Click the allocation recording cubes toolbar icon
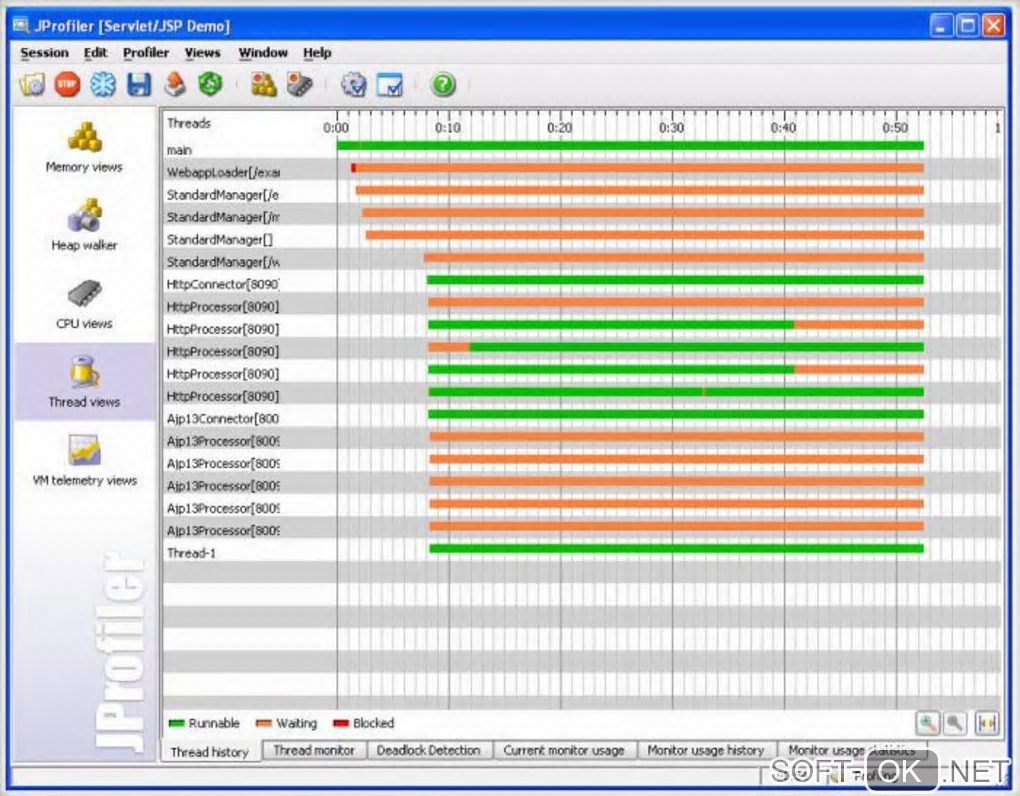The height and width of the screenshot is (796, 1020). point(263,85)
